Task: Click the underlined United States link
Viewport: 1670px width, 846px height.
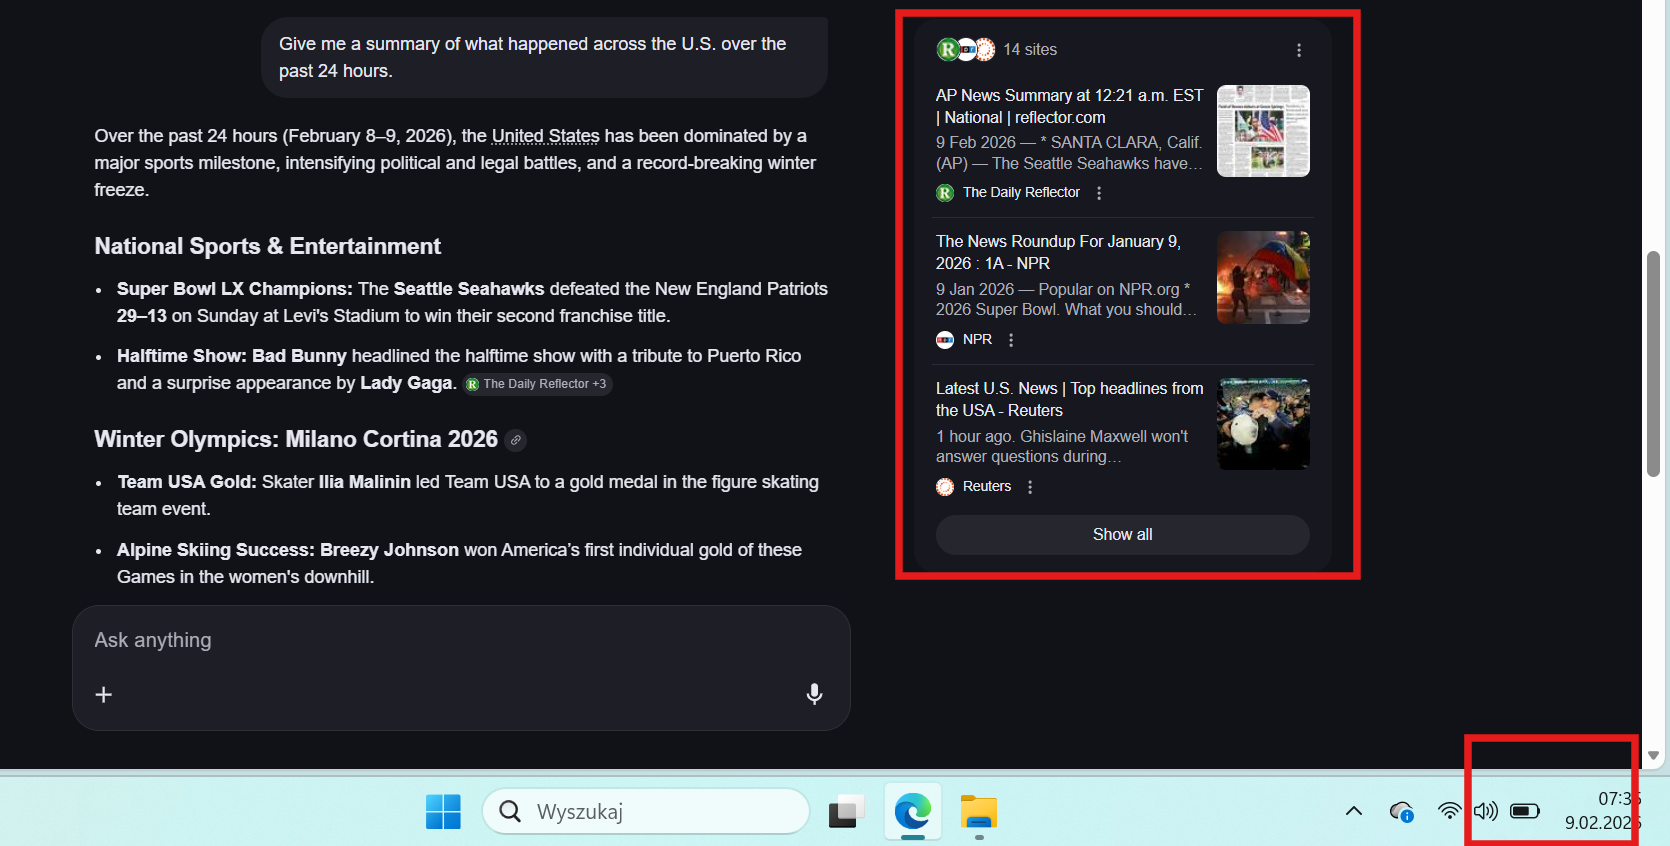Action: [546, 136]
